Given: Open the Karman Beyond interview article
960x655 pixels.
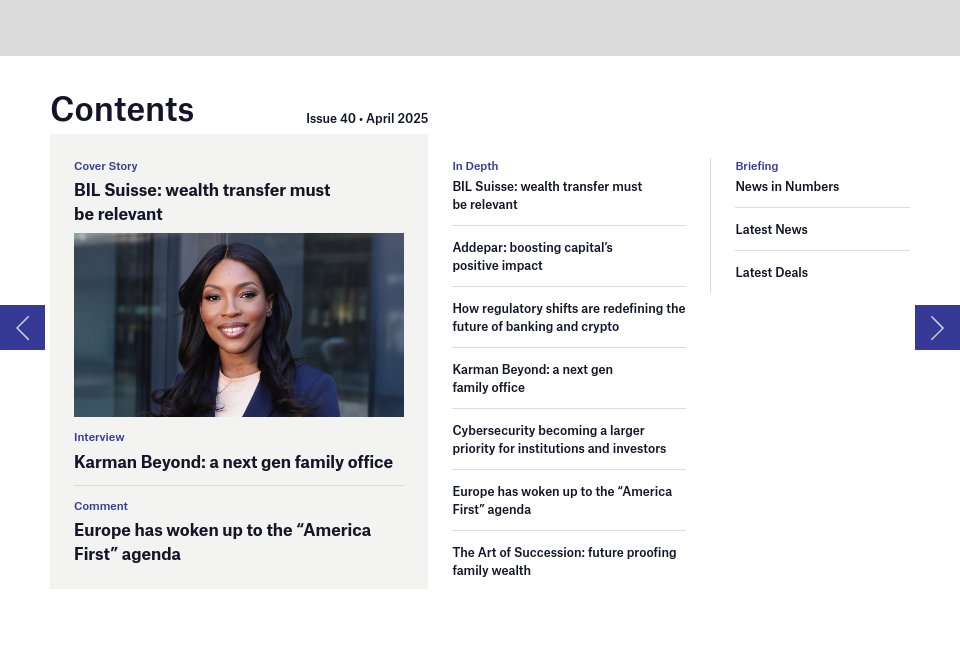Looking at the screenshot, I should (x=233, y=462).
